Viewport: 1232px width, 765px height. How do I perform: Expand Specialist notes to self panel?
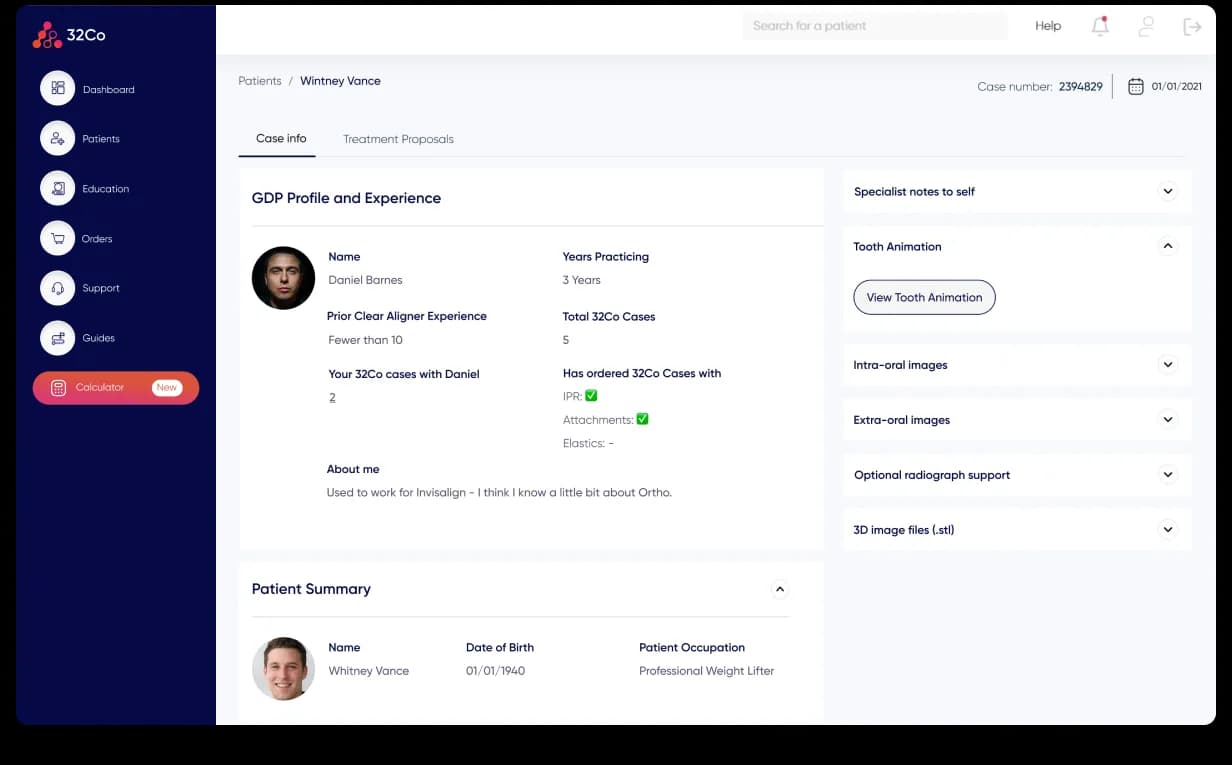1167,191
